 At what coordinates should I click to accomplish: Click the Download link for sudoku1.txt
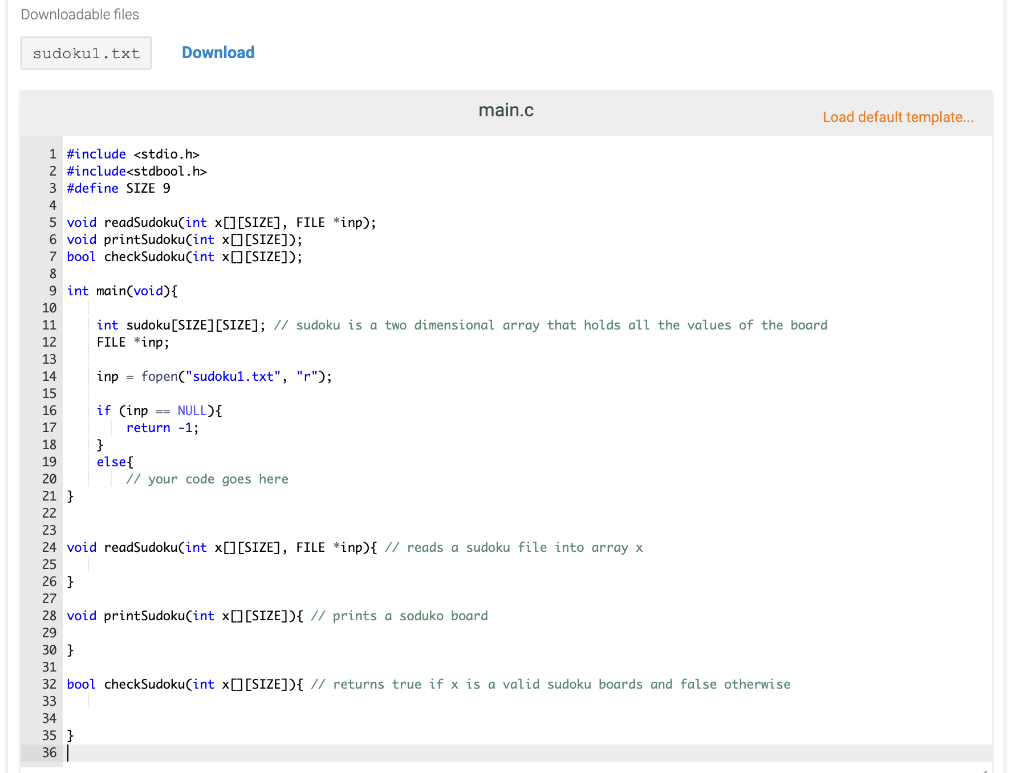coord(218,53)
